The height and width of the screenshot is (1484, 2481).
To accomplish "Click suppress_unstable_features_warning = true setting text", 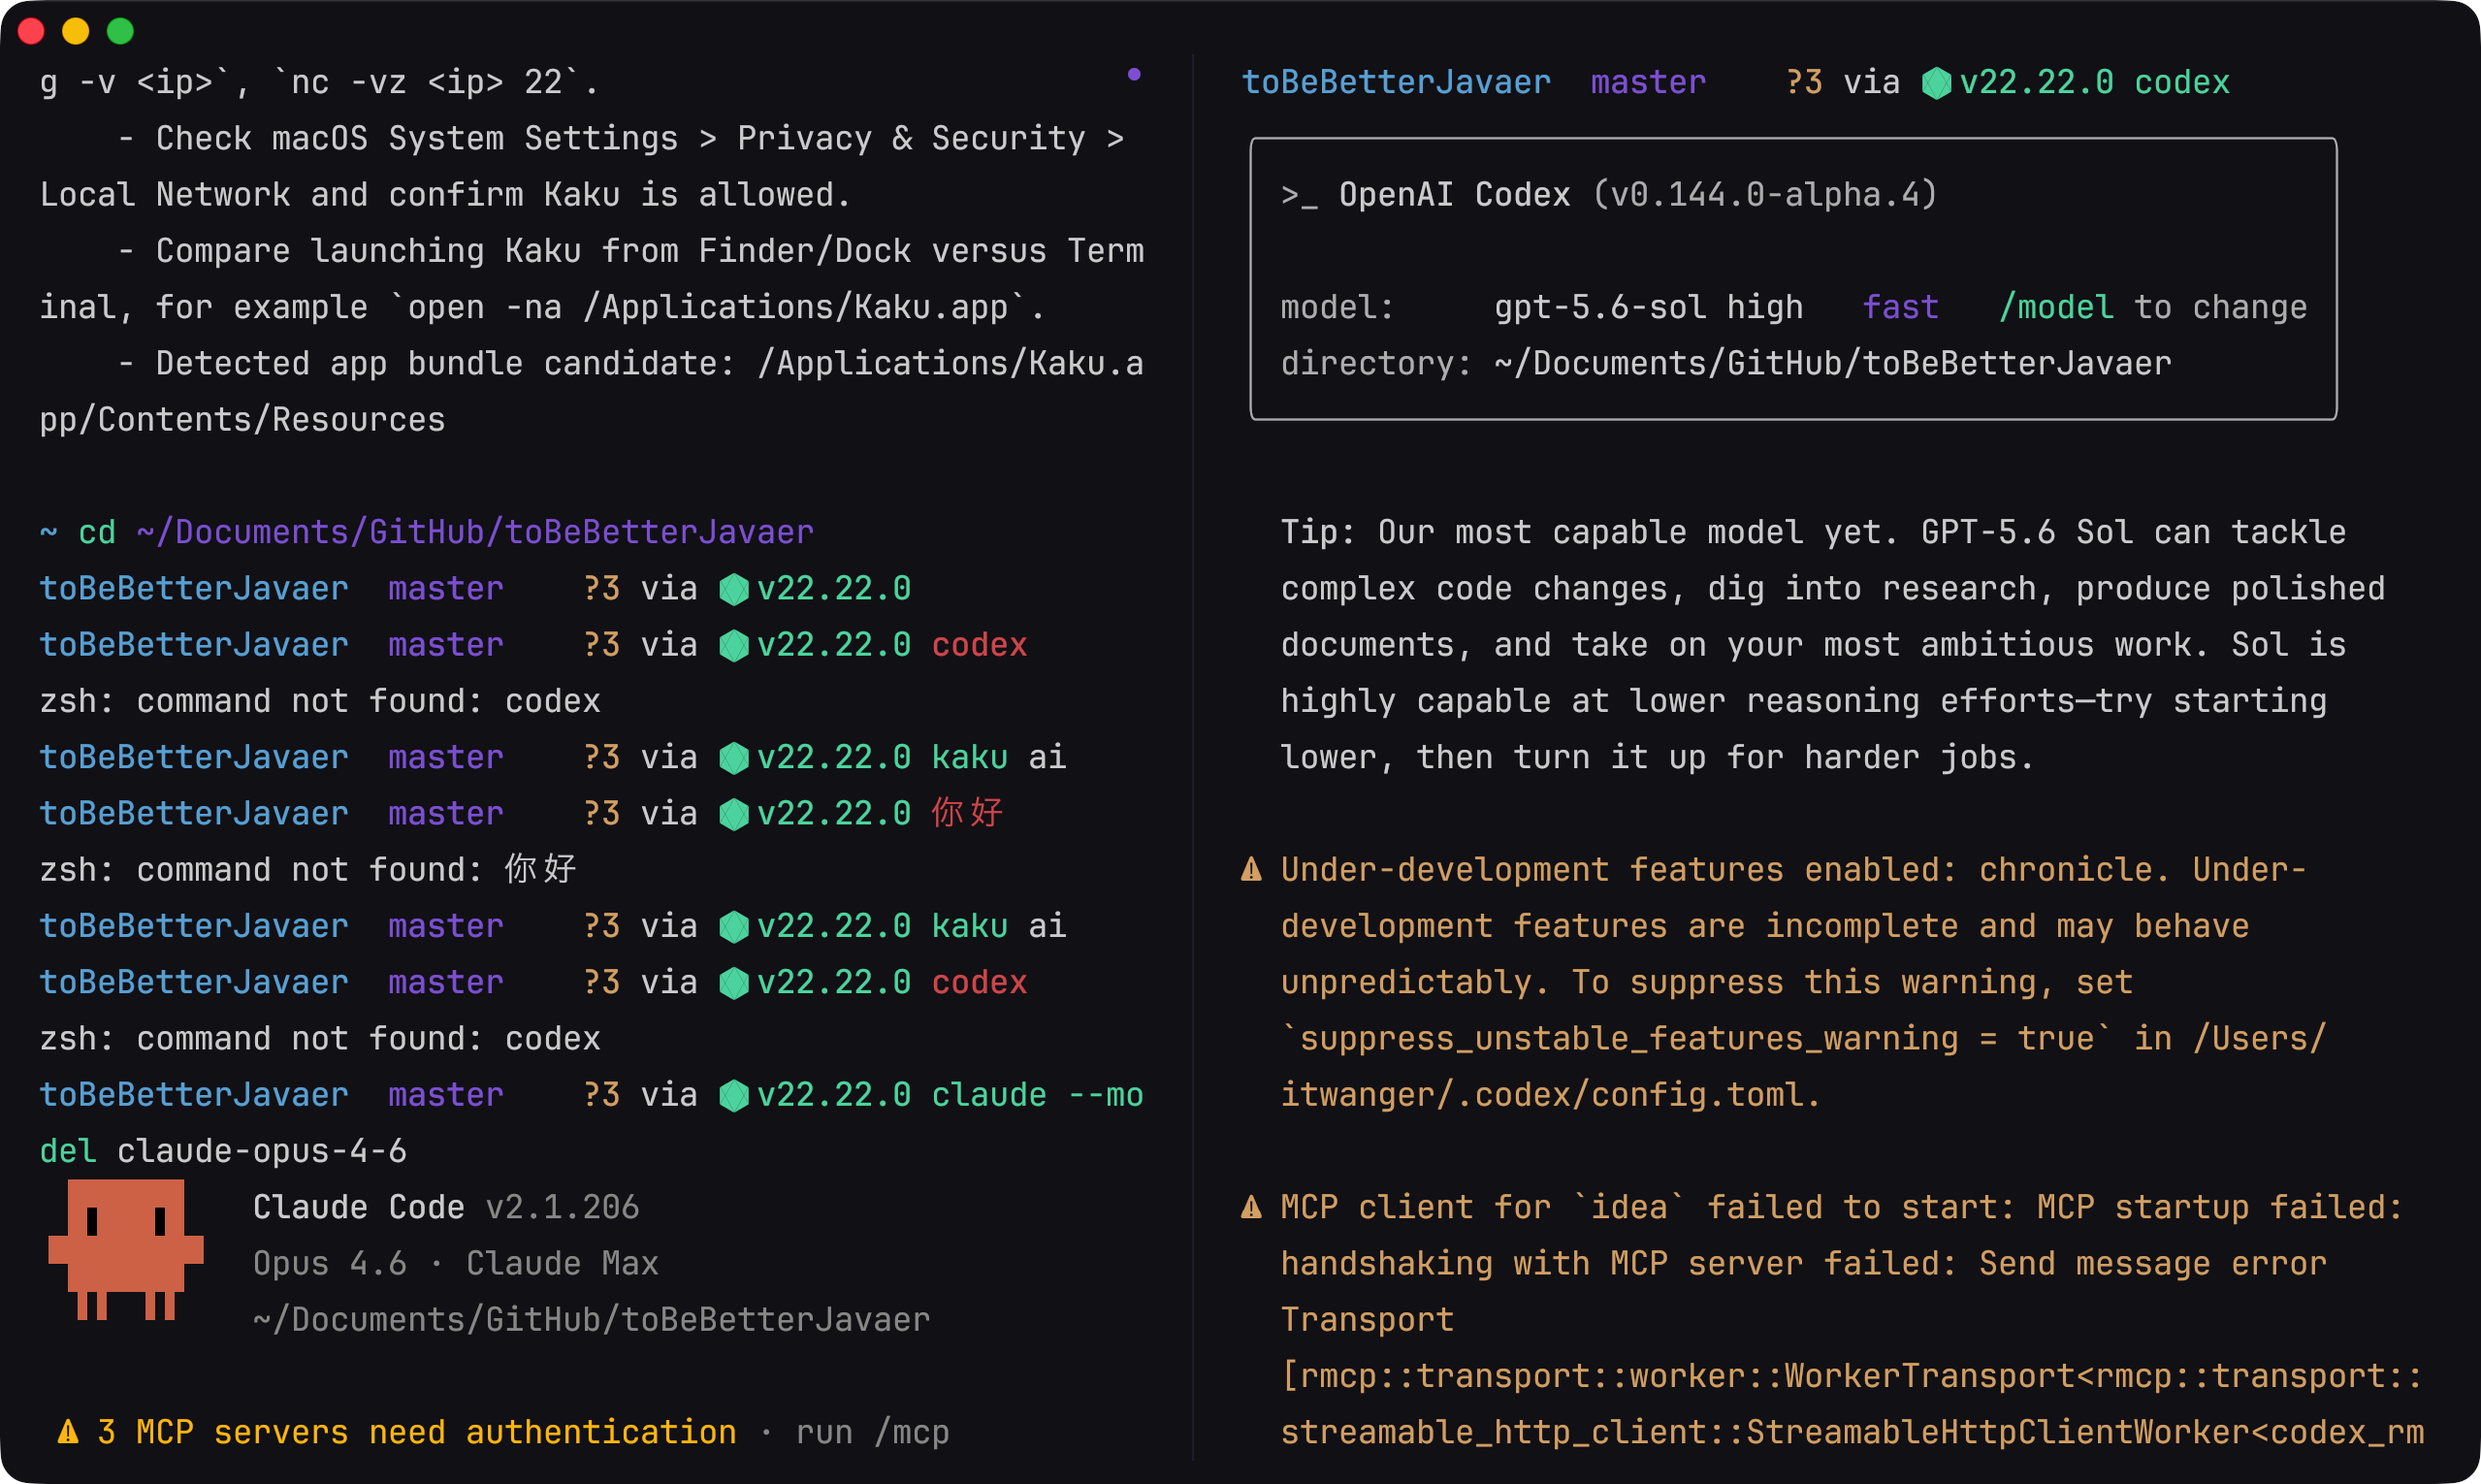I will pos(1698,1038).
